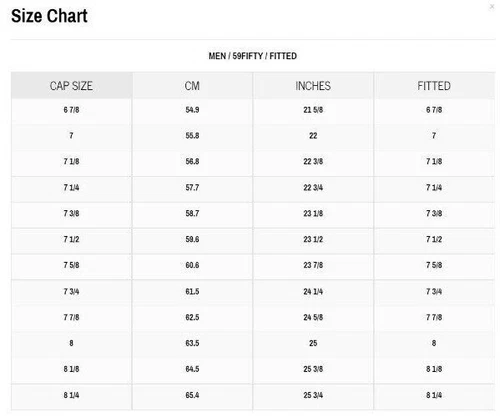Click the 54.9 CM value
Viewport: 500px width, 417px height.
pos(192,110)
